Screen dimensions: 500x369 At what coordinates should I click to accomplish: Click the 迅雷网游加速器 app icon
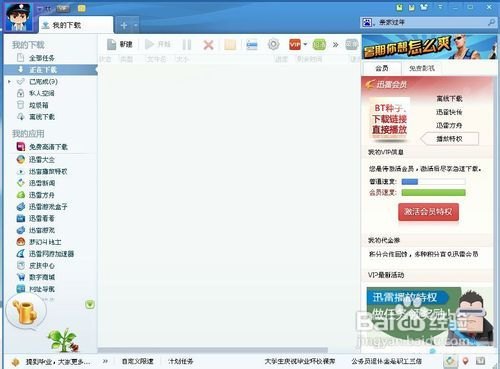coord(21,254)
